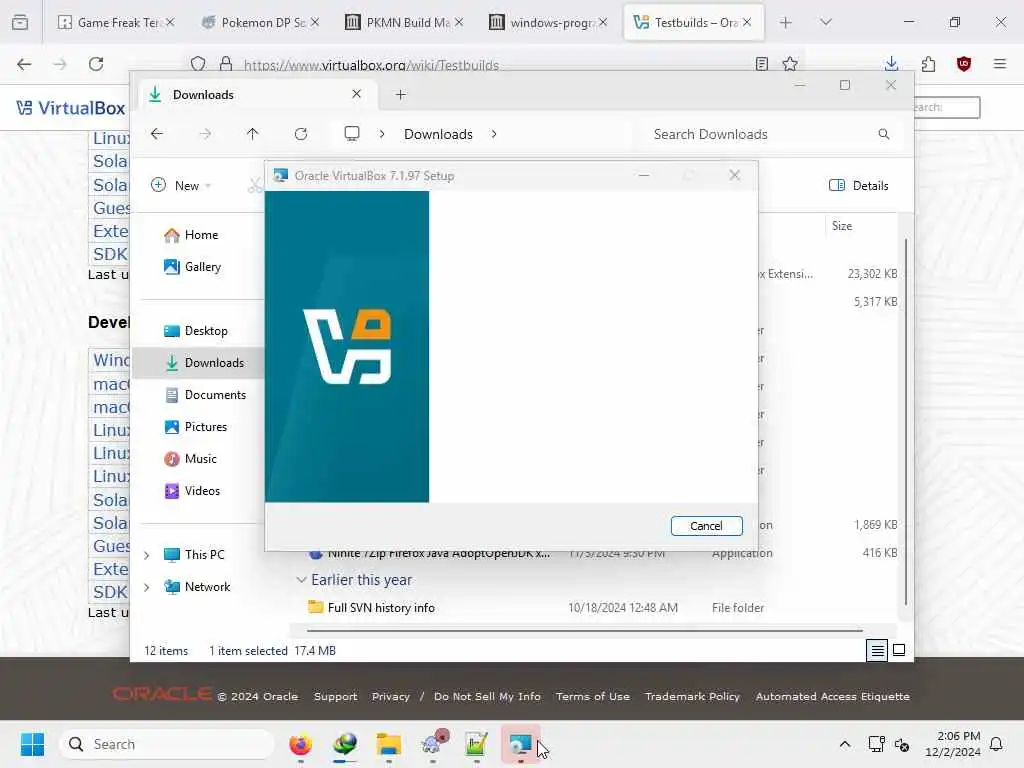This screenshot has width=1024, height=768.
Task: Click the File Explorer horizontal scrollbar
Action: [584, 631]
